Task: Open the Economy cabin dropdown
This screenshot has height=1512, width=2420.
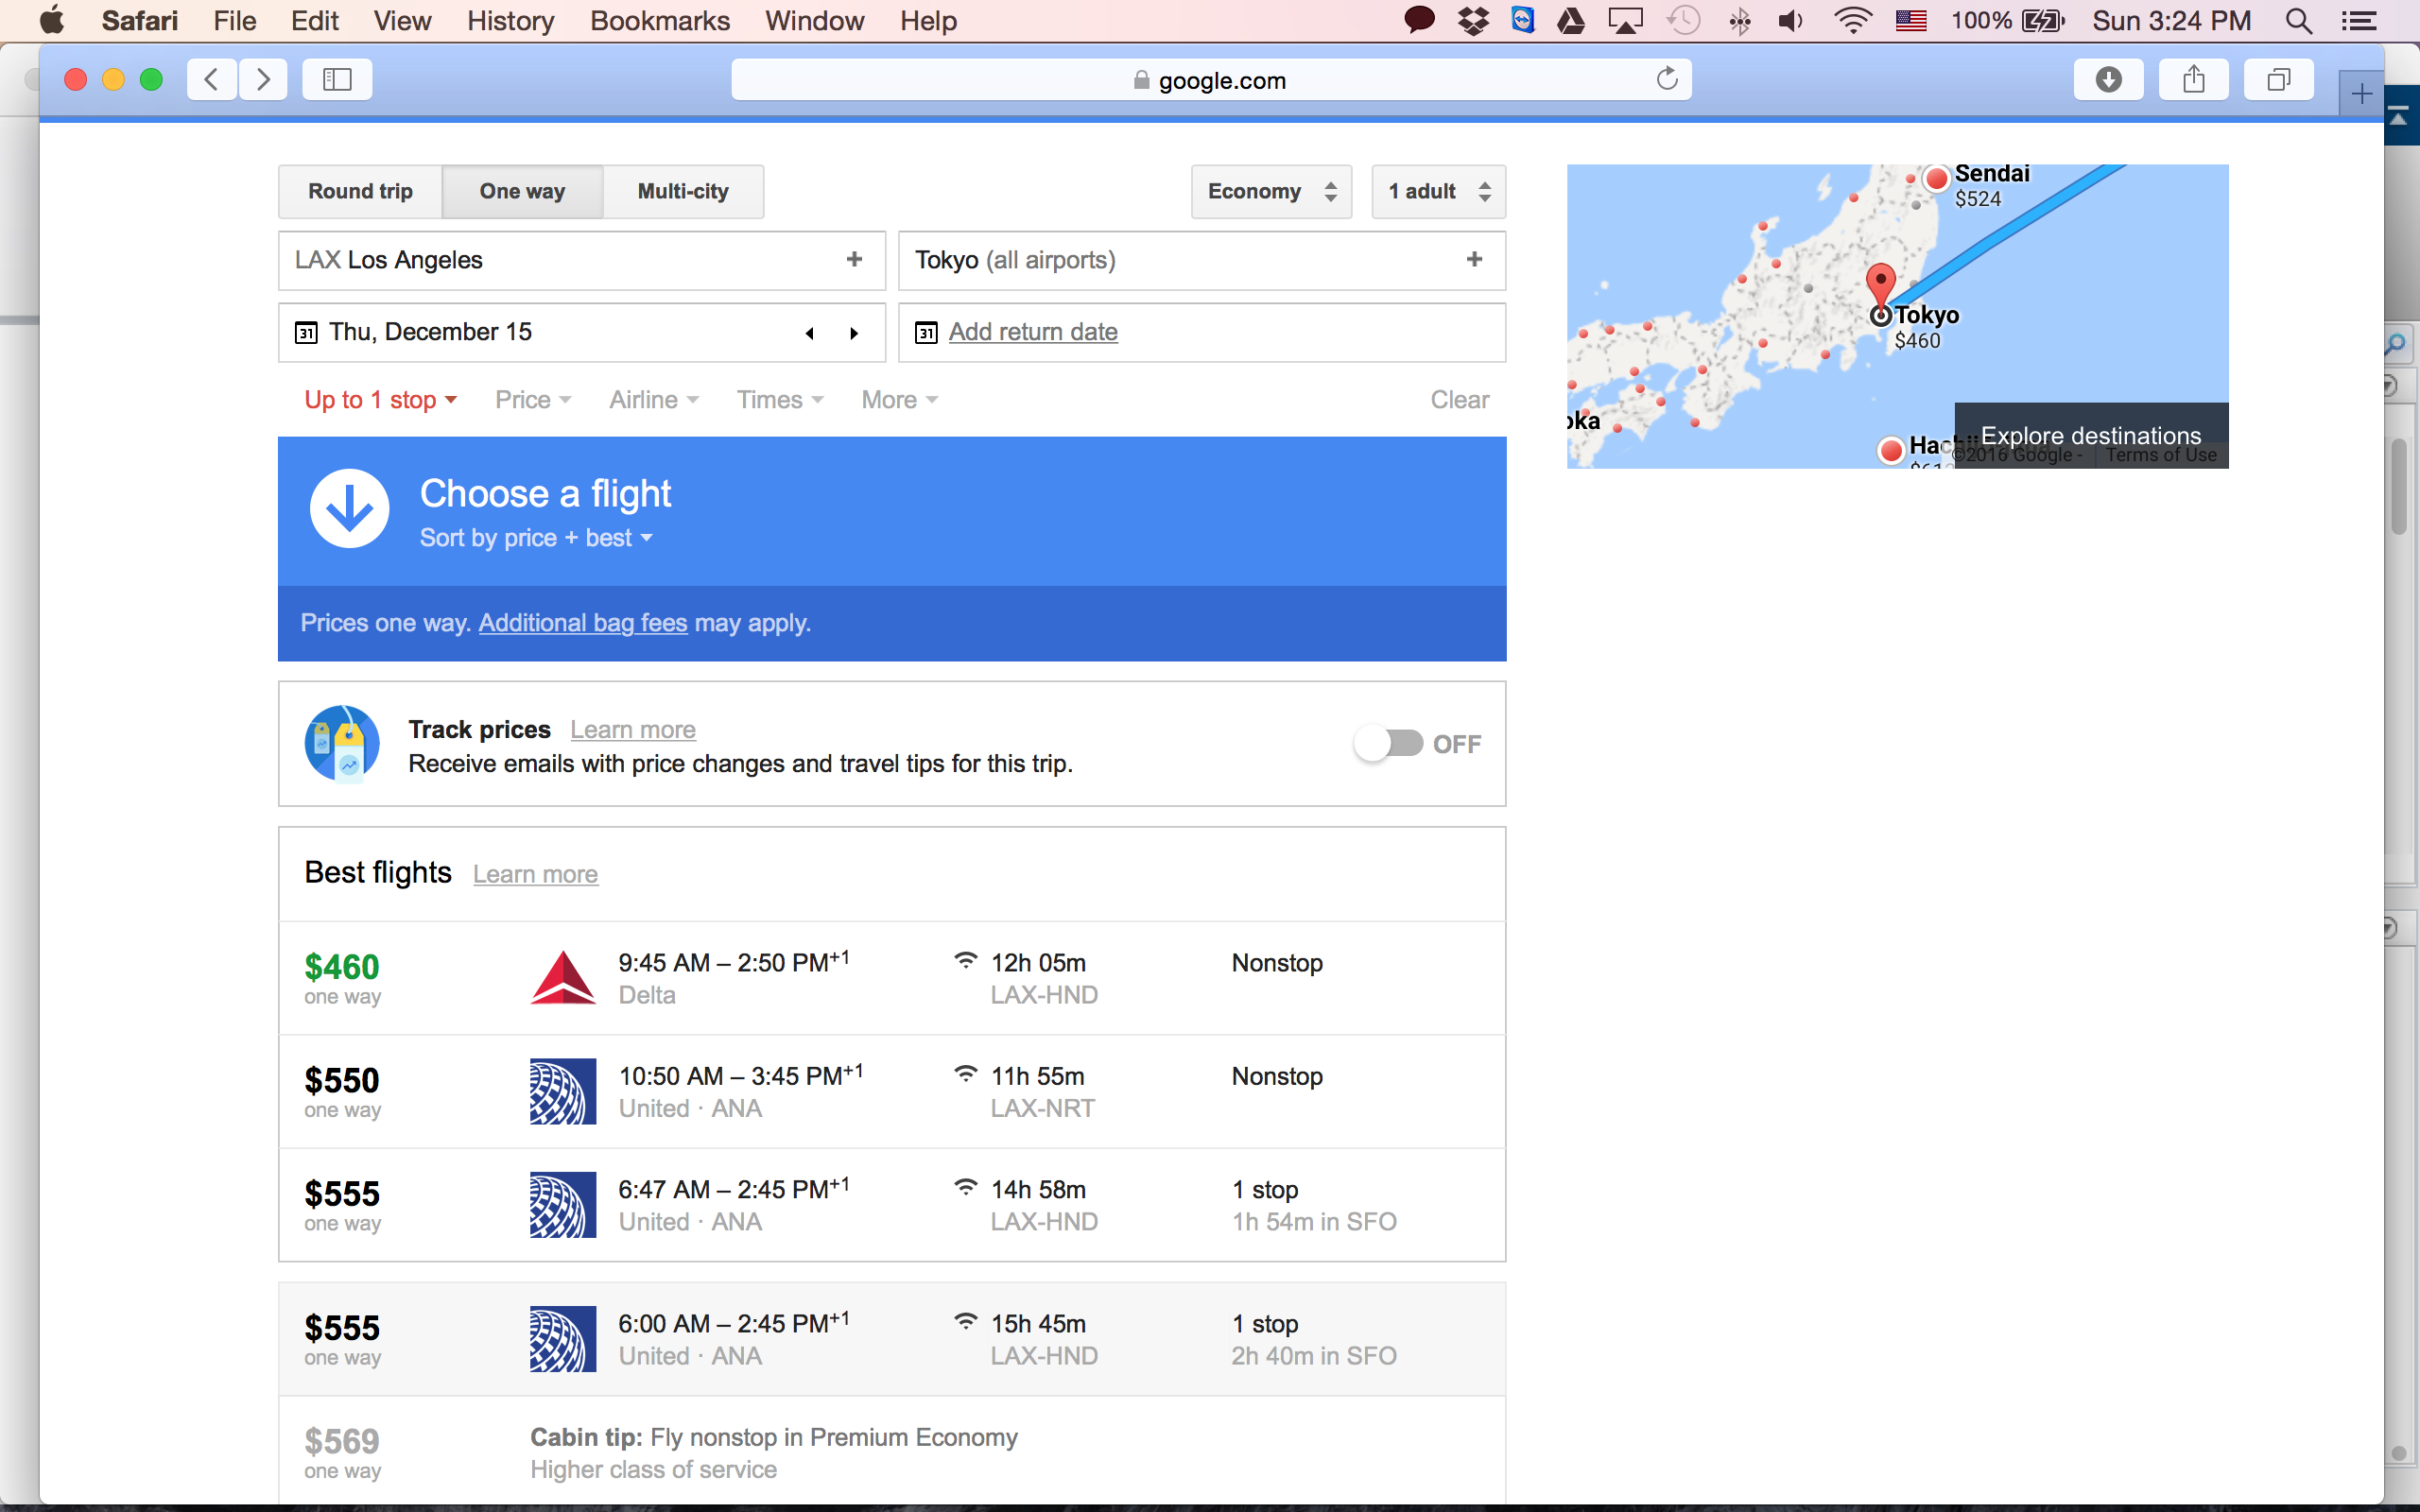Action: [1271, 191]
